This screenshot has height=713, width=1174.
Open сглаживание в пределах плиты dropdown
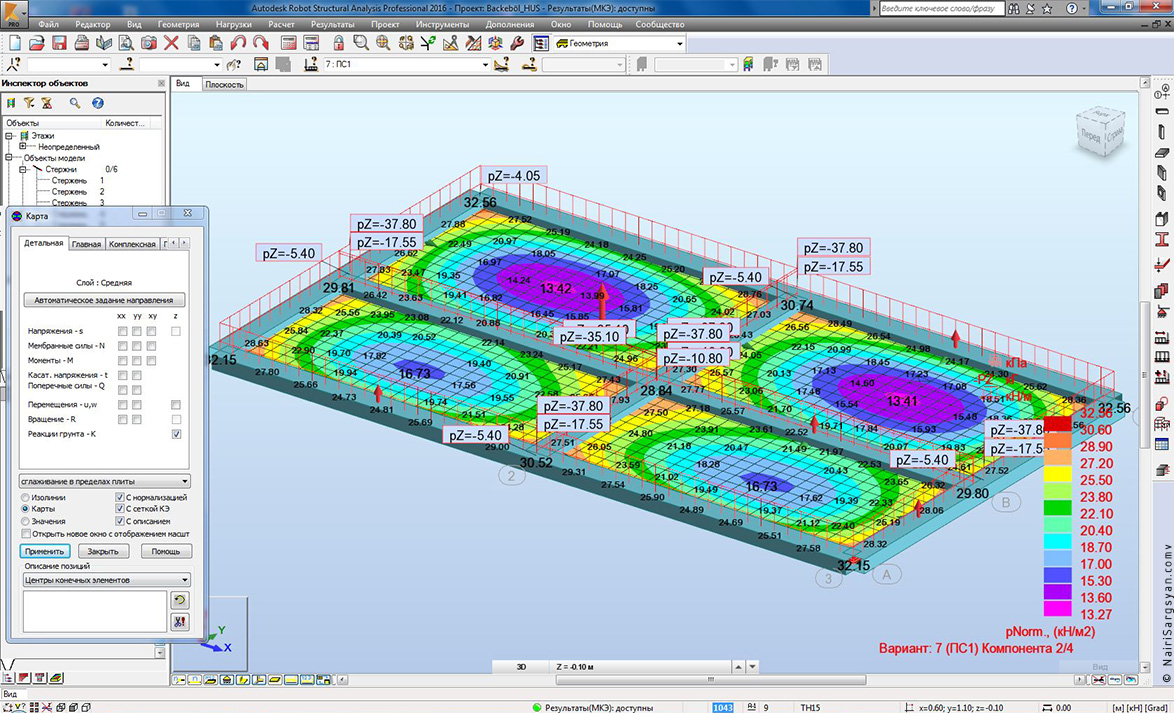[104, 481]
